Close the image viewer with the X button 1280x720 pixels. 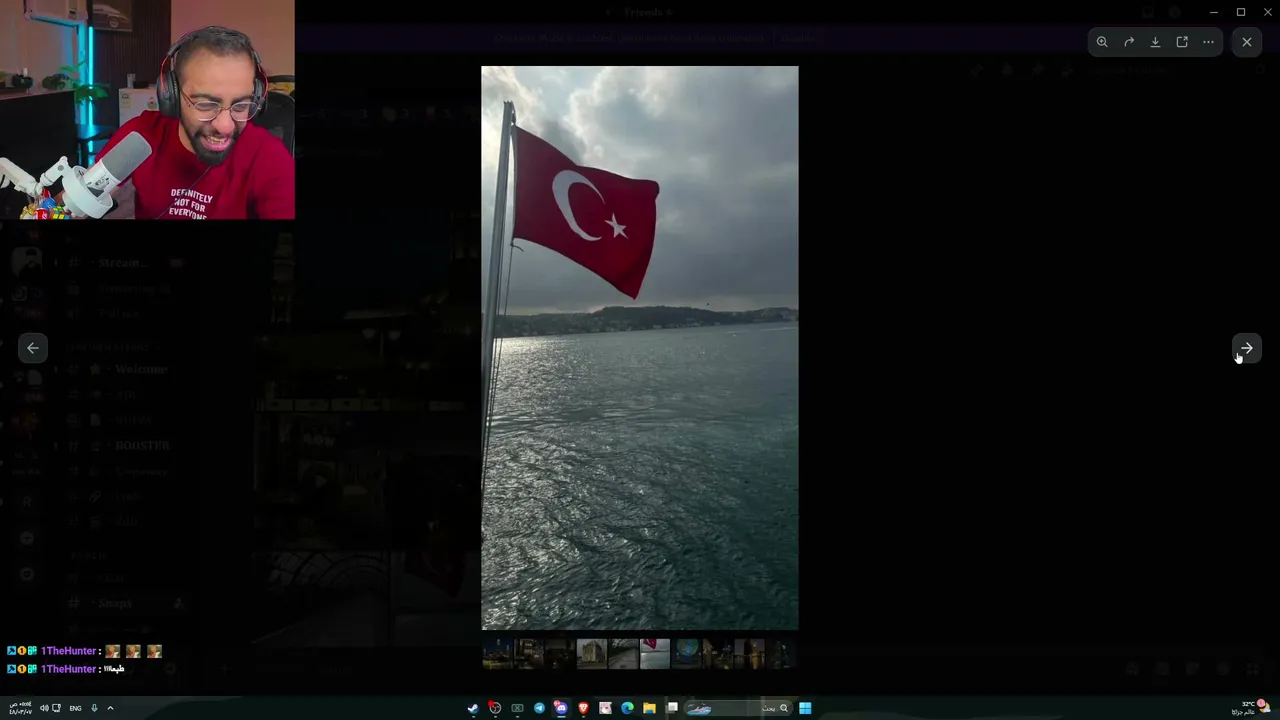pyautogui.click(x=1246, y=42)
